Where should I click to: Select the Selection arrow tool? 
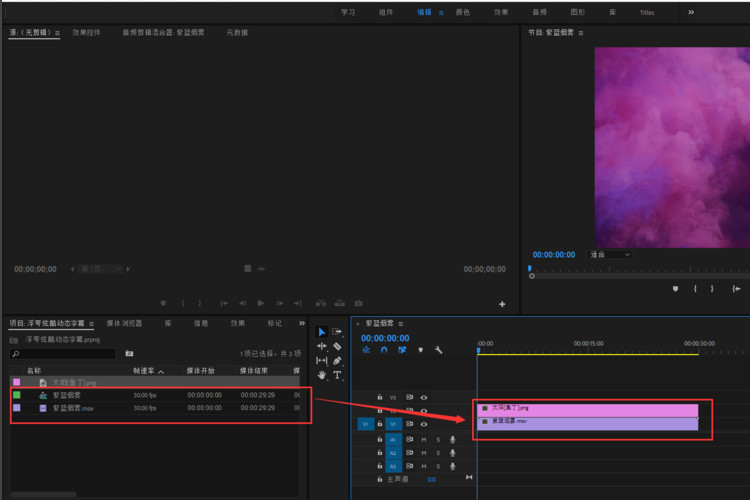point(321,332)
